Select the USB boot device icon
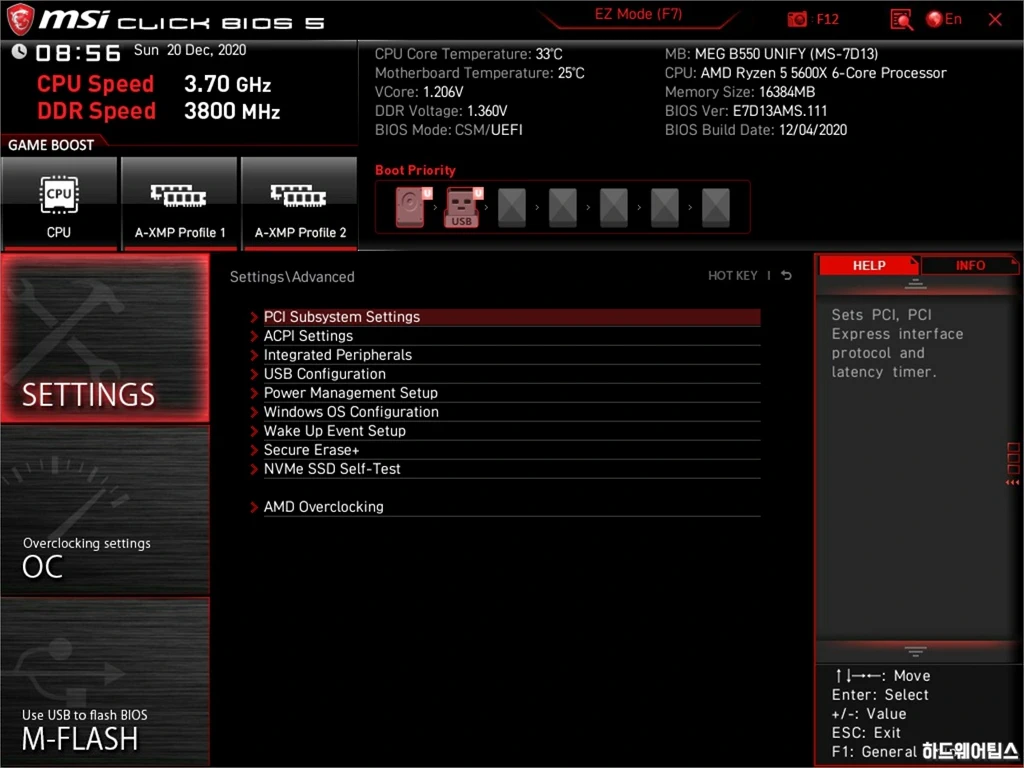The height and width of the screenshot is (768, 1024). point(462,207)
